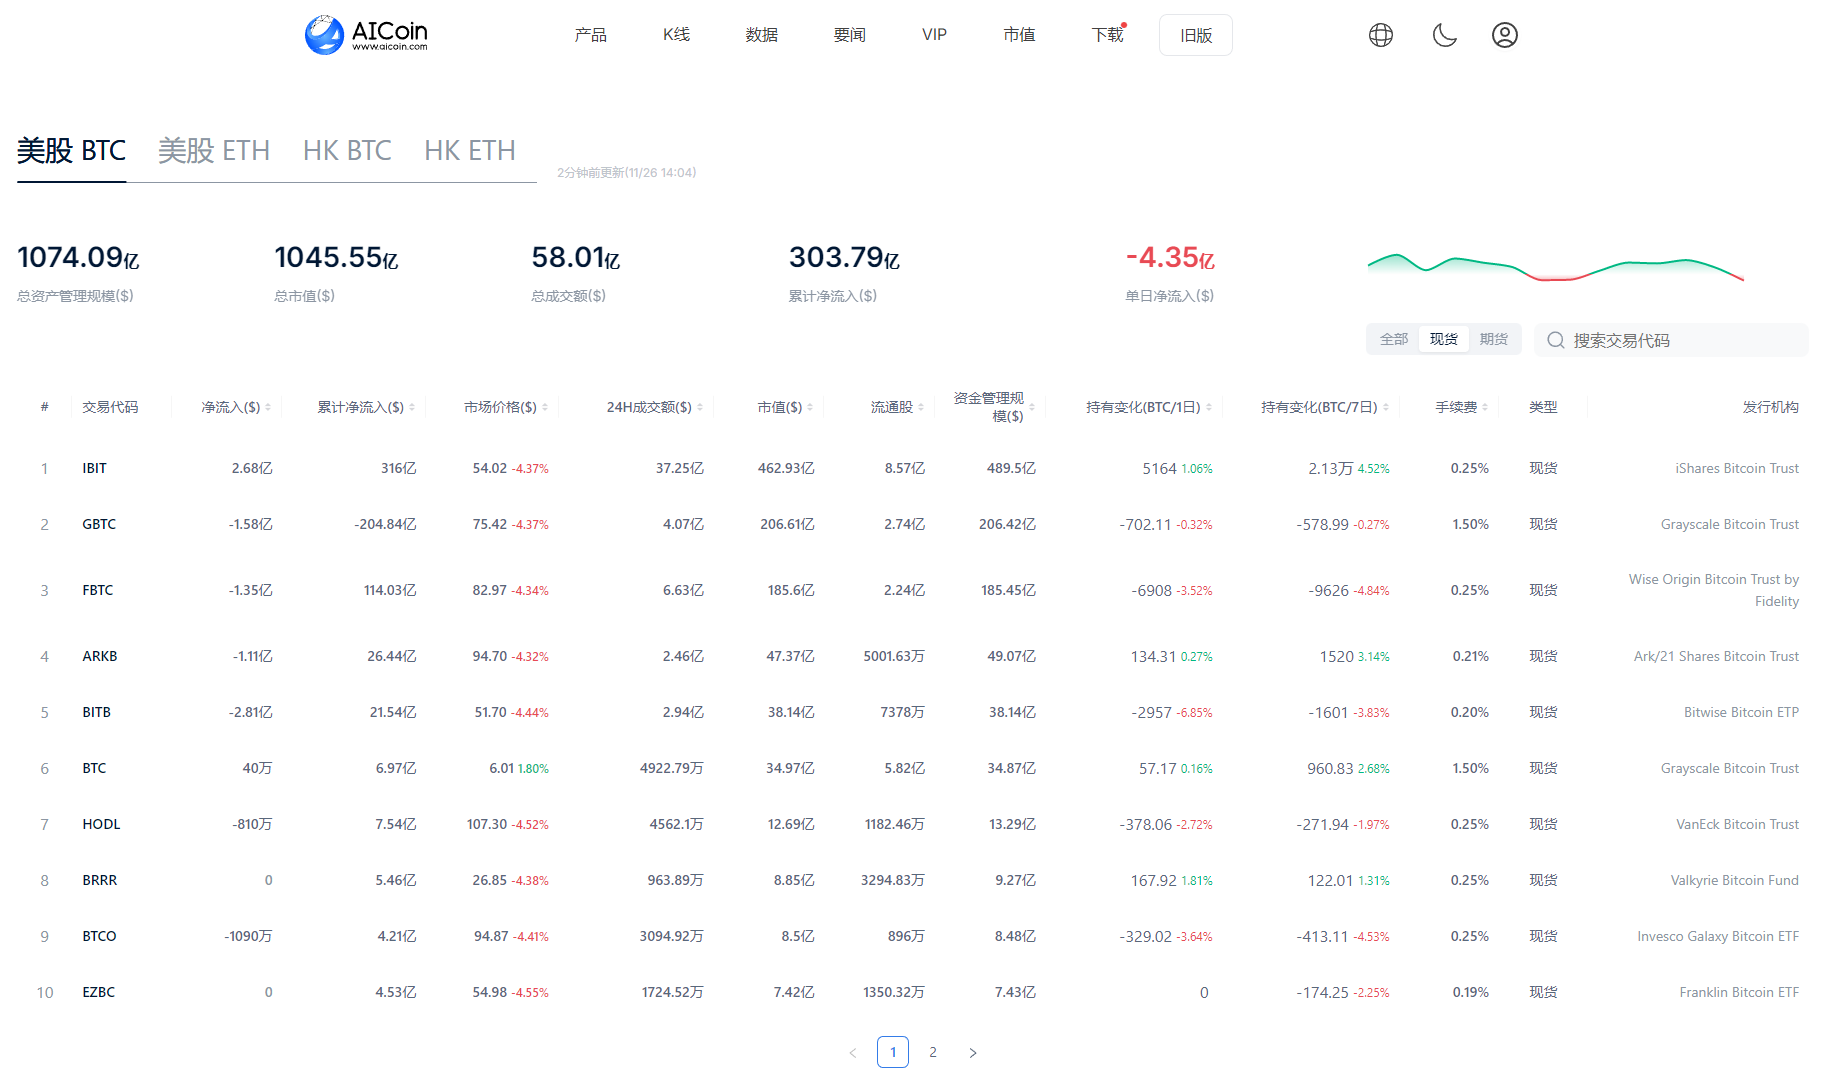Viewport: 1824px width, 1085px height.
Task: Sort by 手续费 column arrows
Action: click(1485, 407)
